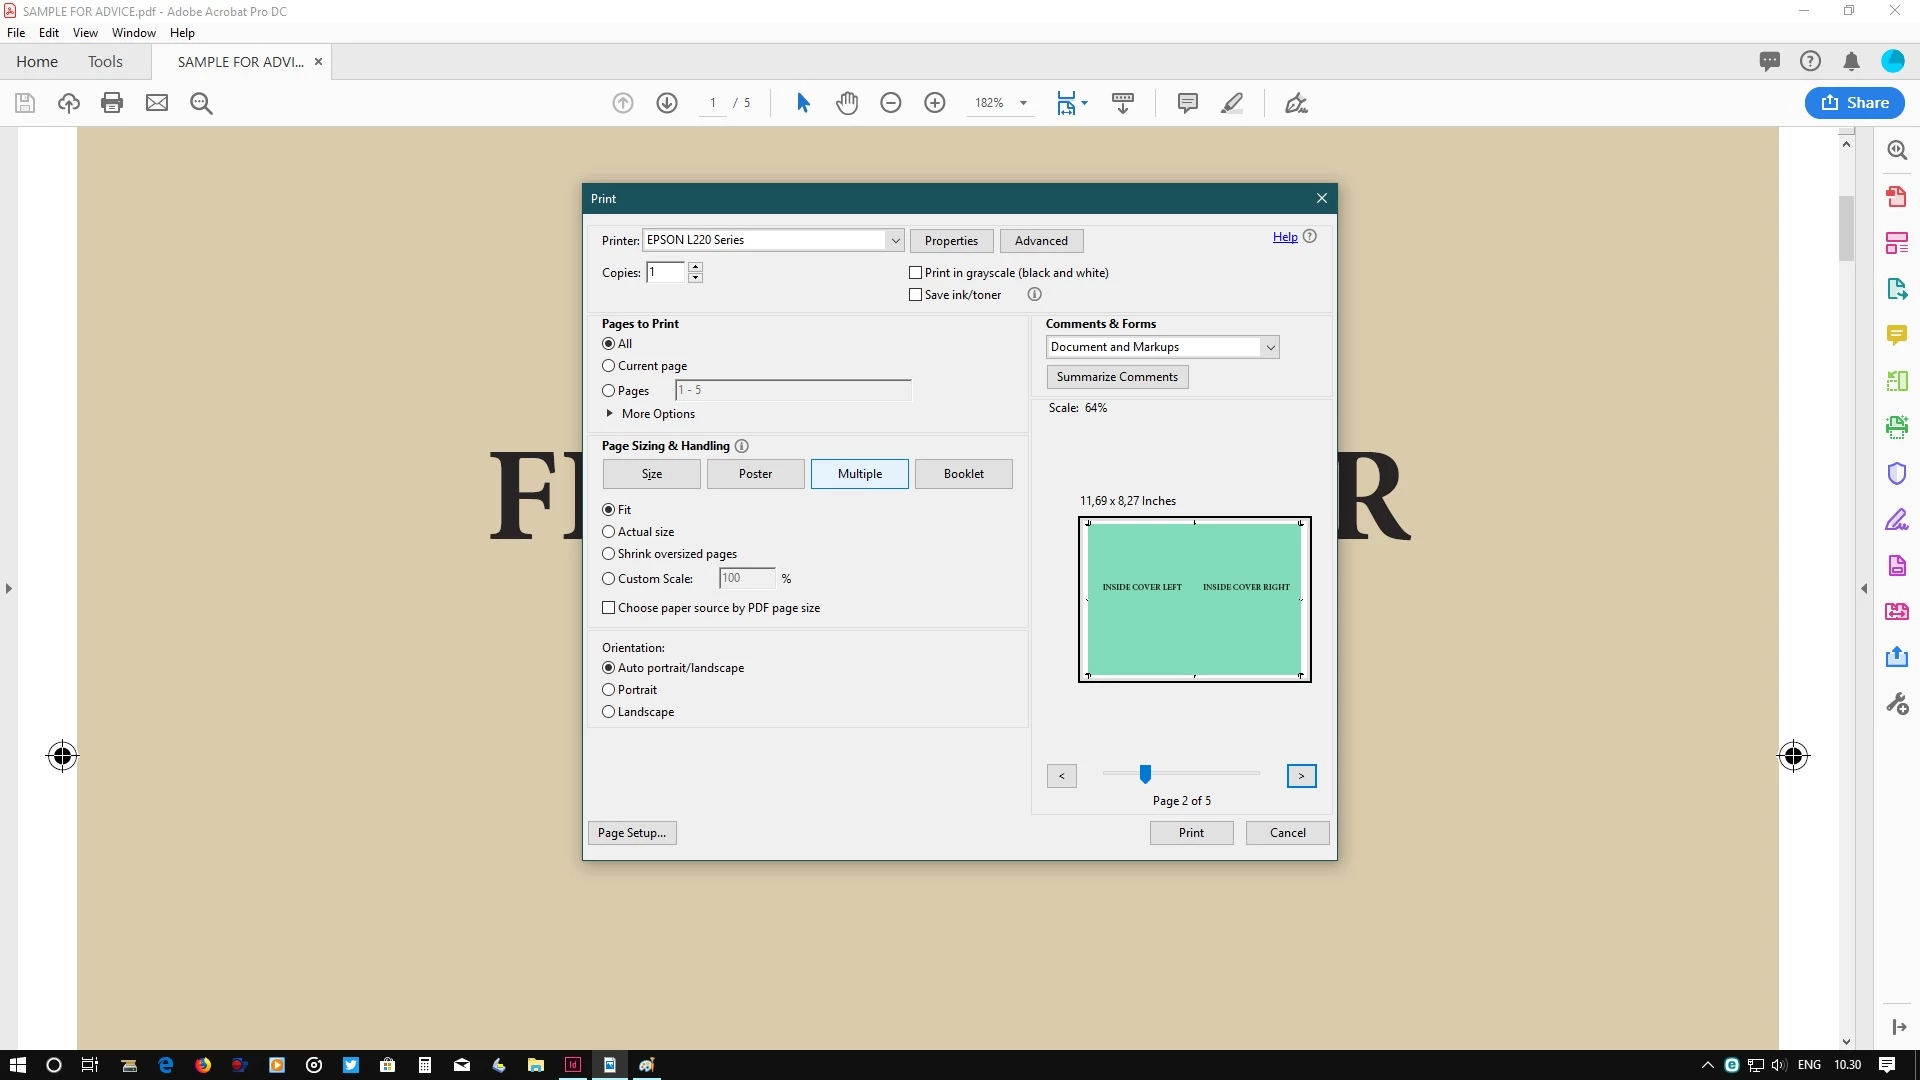The image size is (1920, 1080).
Task: Click the preview page slider handle
Action: [x=1146, y=774]
